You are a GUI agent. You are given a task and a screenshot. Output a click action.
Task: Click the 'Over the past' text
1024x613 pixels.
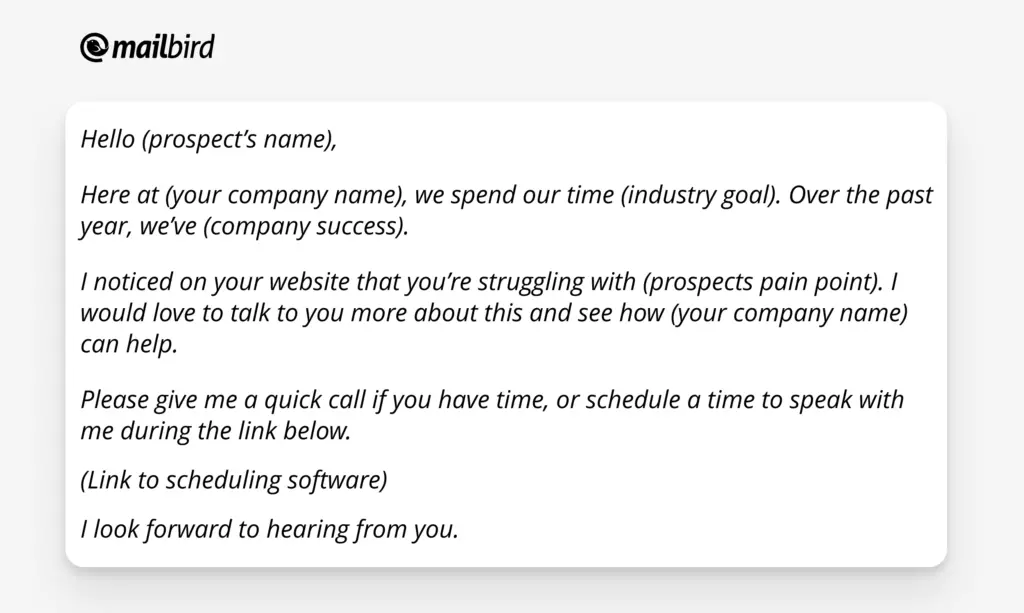[x=861, y=195]
